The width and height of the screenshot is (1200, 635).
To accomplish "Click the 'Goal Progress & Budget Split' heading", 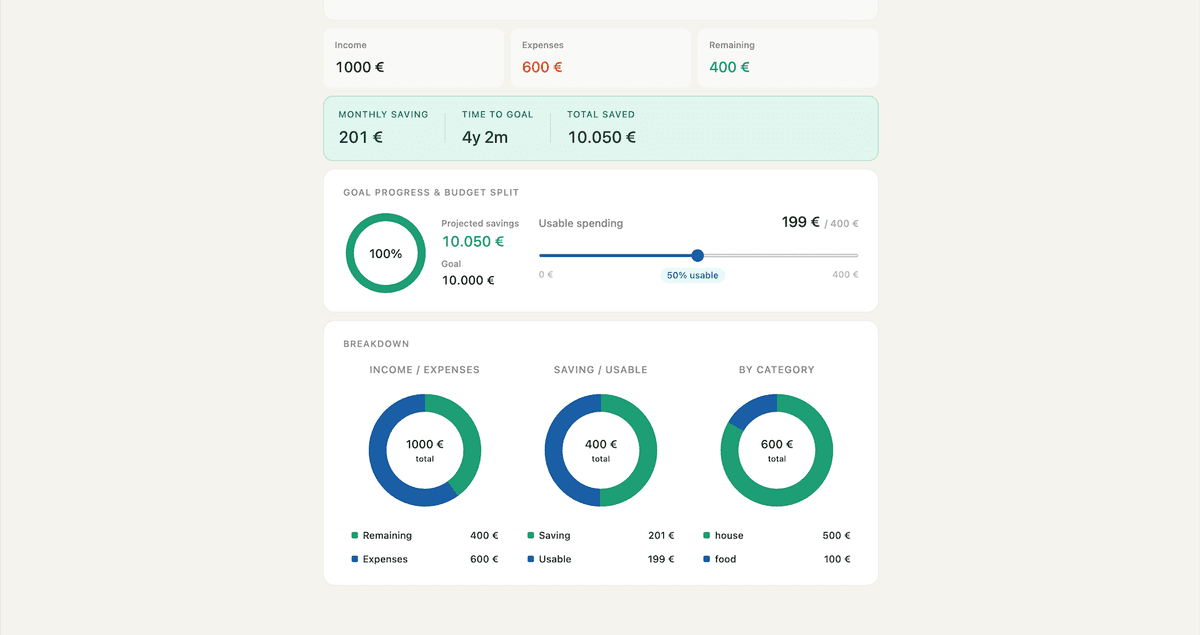I will click(x=431, y=192).
